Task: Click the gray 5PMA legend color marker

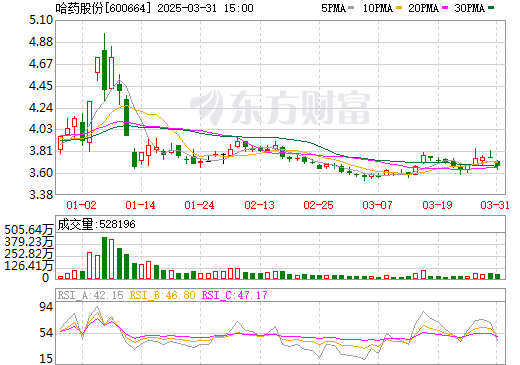Action: (x=351, y=7)
